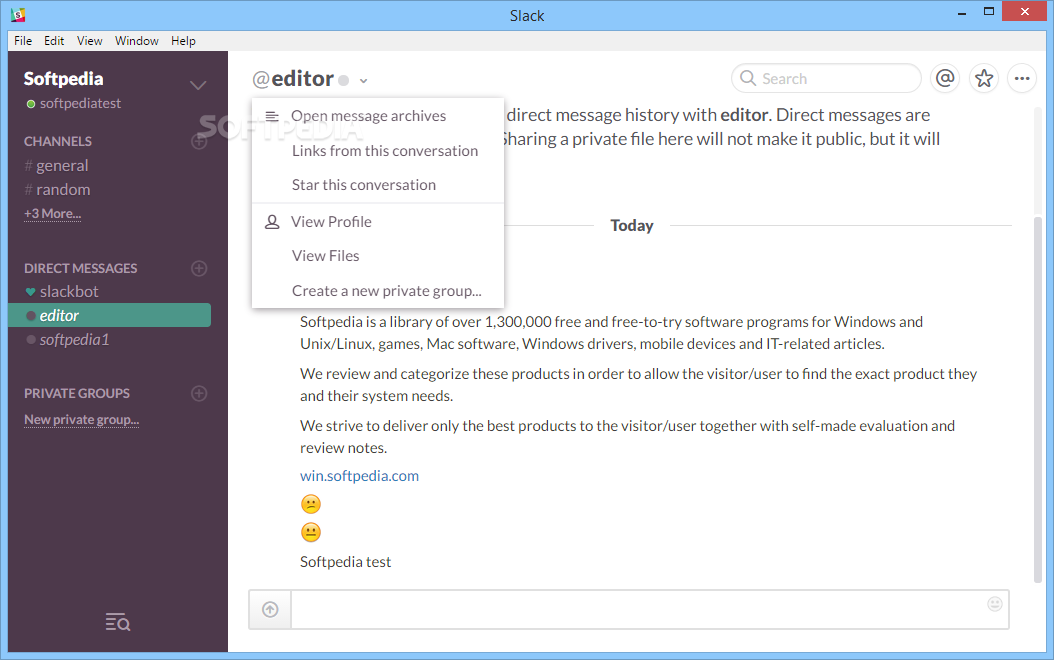The height and width of the screenshot is (660, 1054).
Task: Click the 'Softpedia test' message text
Action: 346,562
